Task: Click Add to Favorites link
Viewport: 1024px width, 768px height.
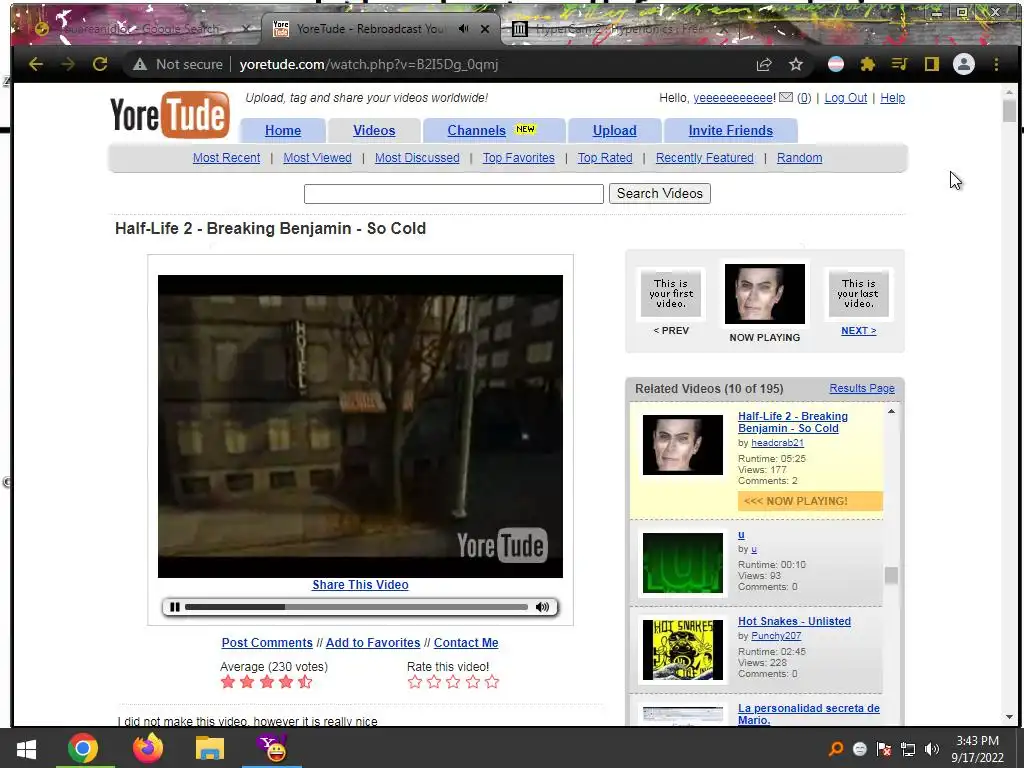Action: [x=373, y=643]
